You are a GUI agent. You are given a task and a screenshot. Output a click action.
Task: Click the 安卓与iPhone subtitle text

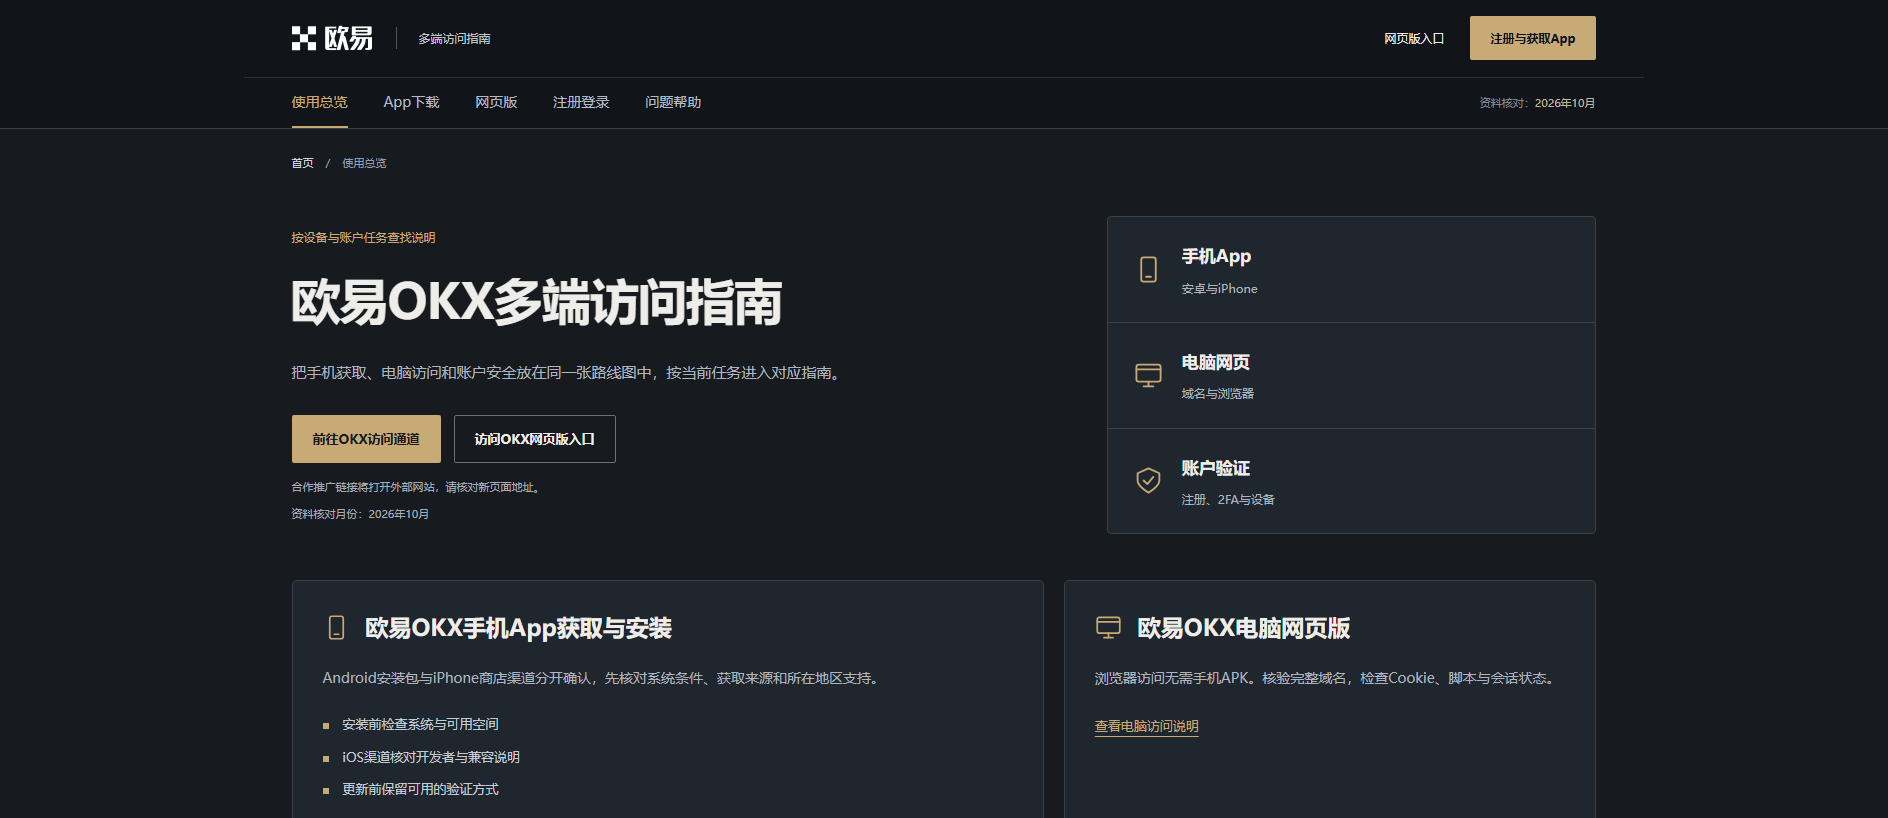coord(1220,289)
